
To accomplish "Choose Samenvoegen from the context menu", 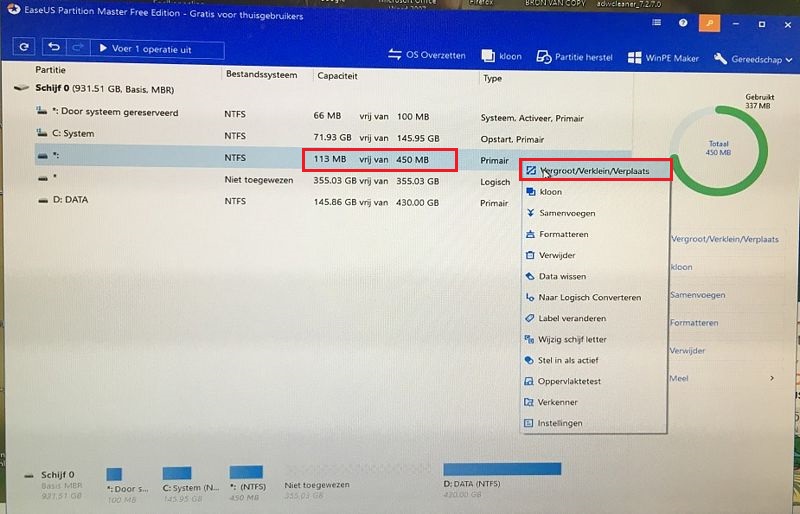I will (594, 213).
